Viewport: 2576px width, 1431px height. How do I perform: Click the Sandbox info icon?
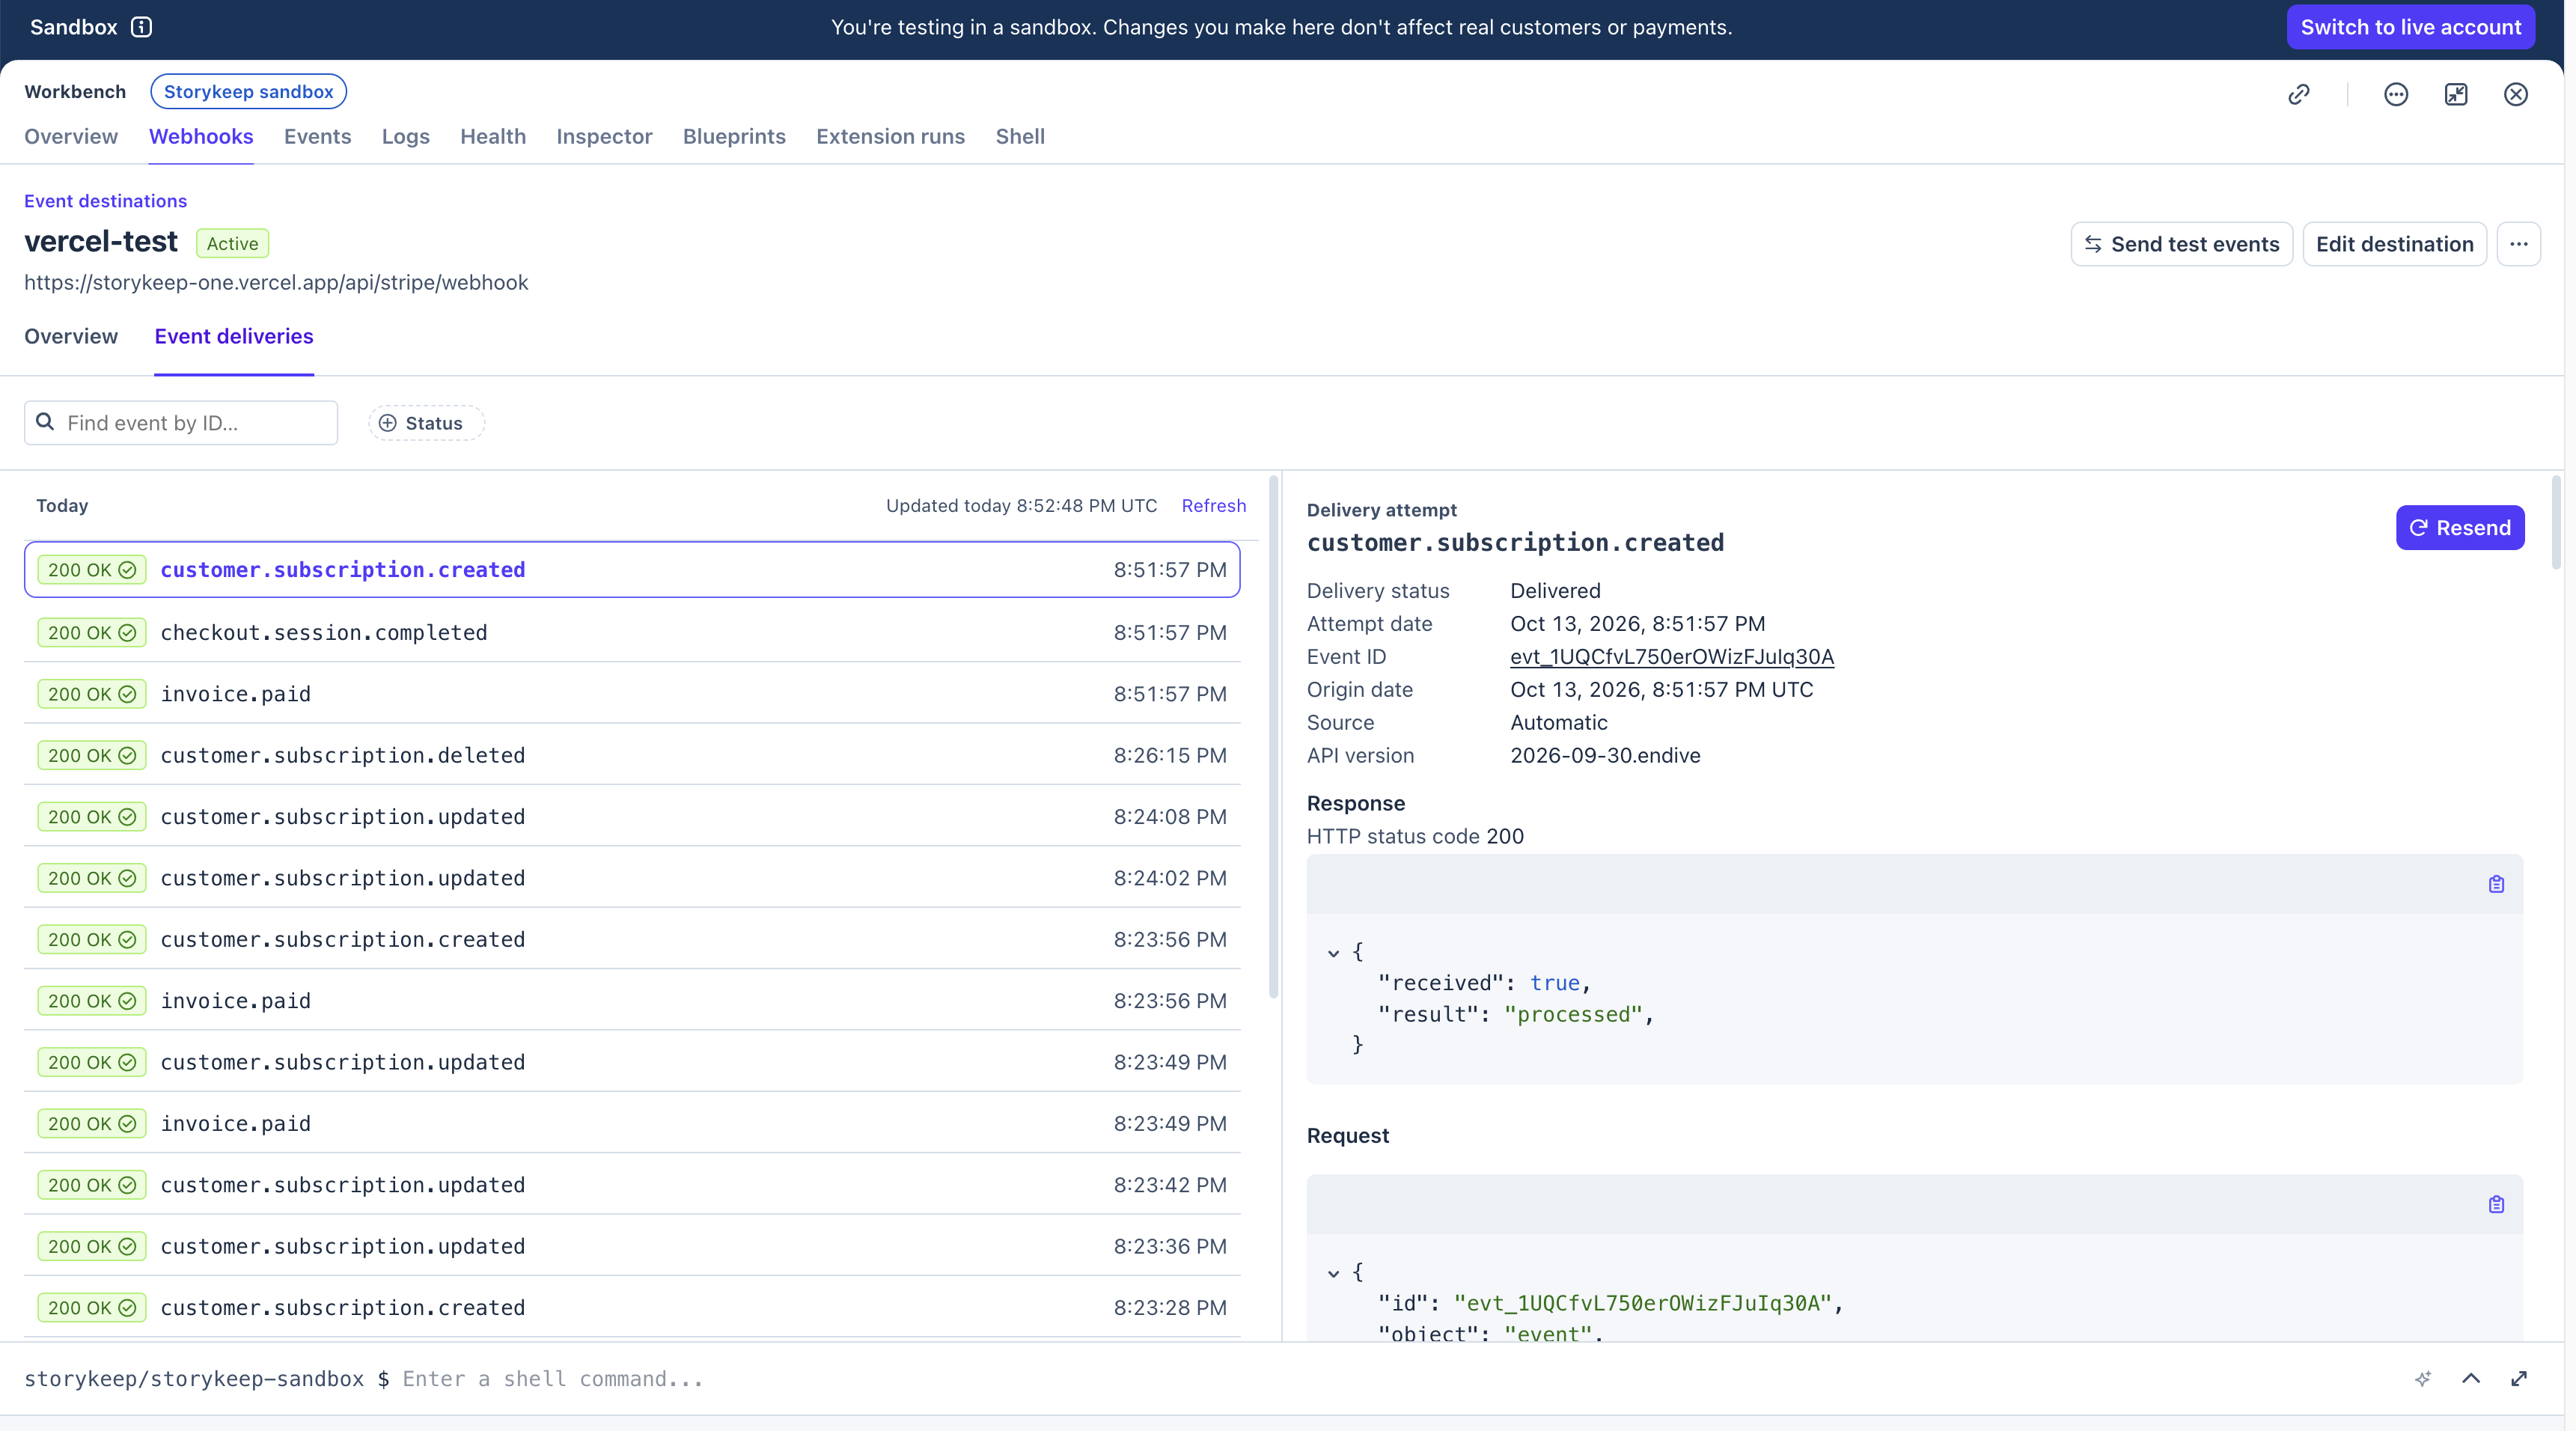click(x=142, y=27)
